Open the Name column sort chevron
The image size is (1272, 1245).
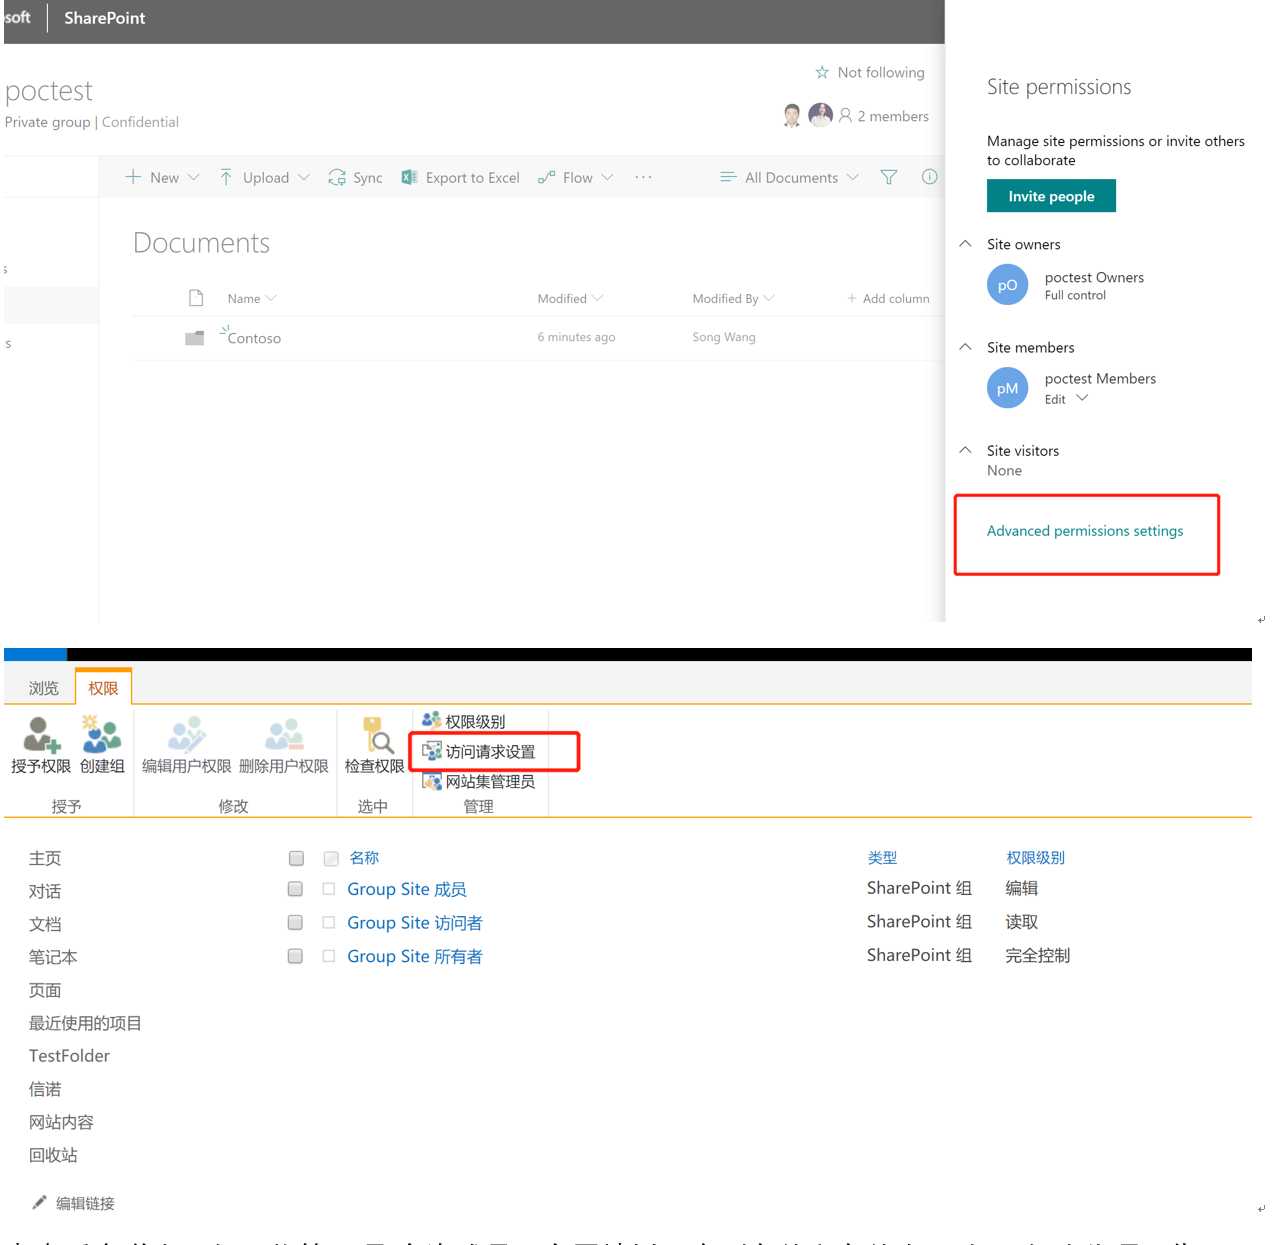tap(271, 298)
